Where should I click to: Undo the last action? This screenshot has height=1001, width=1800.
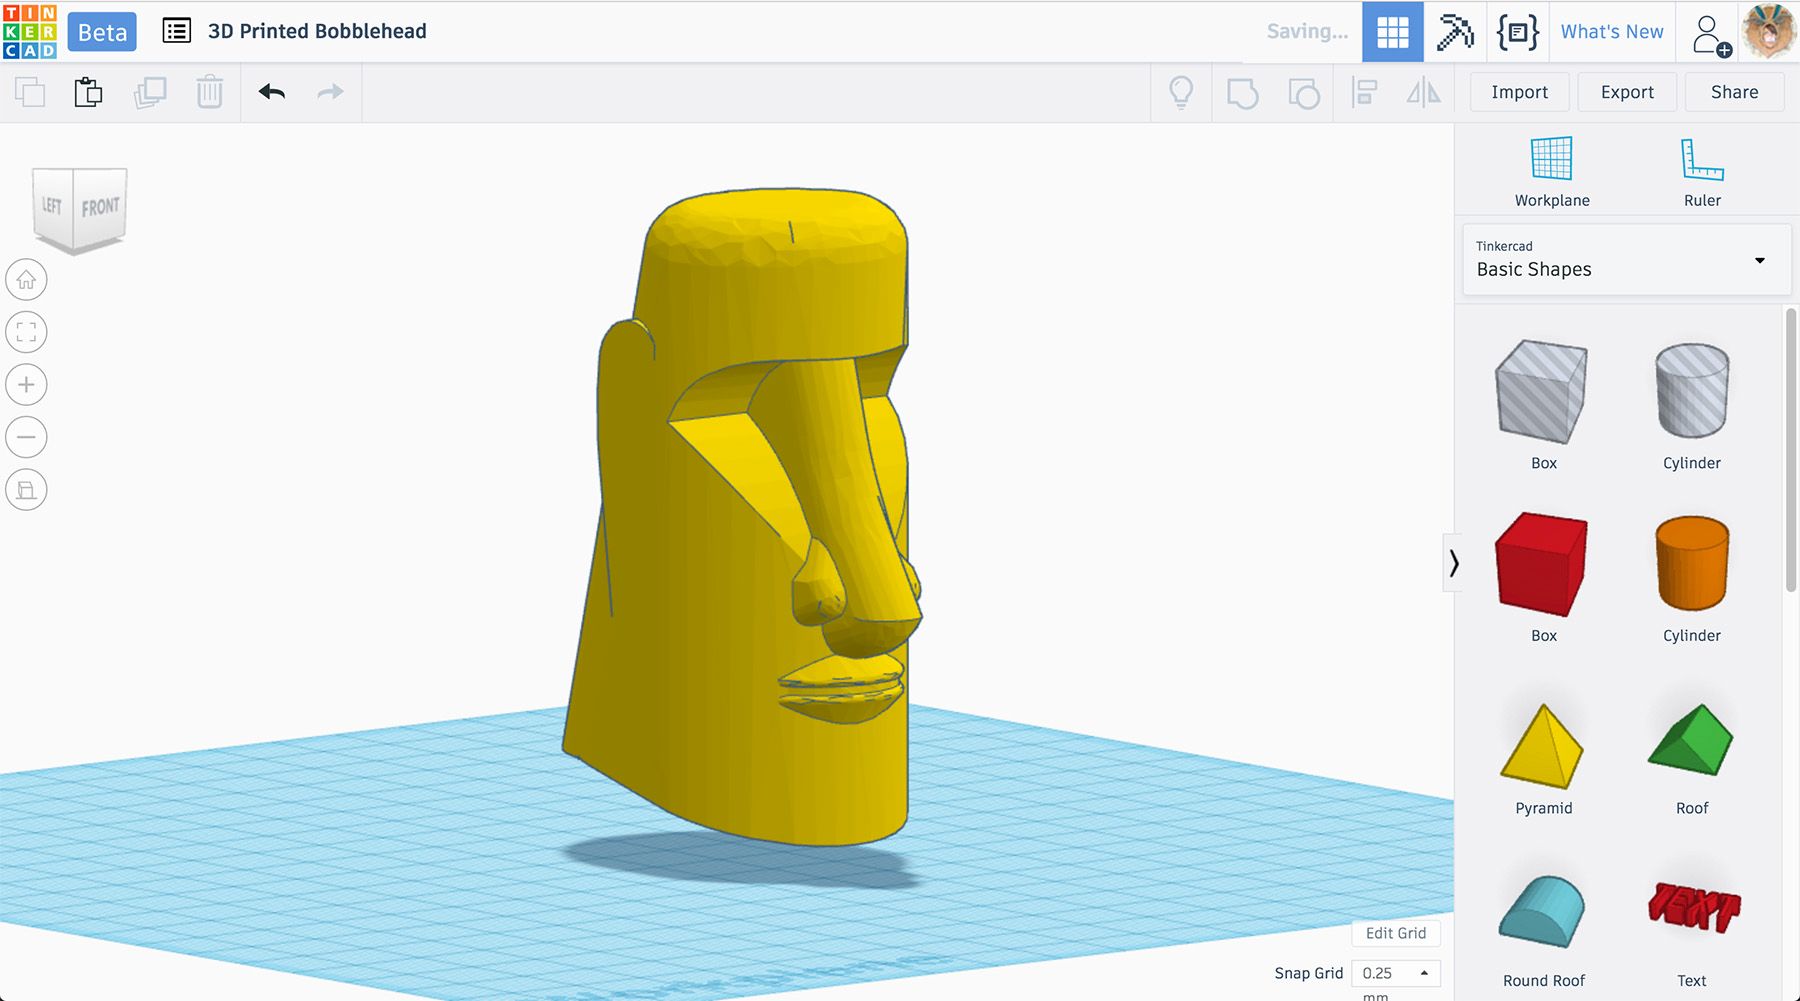point(270,92)
